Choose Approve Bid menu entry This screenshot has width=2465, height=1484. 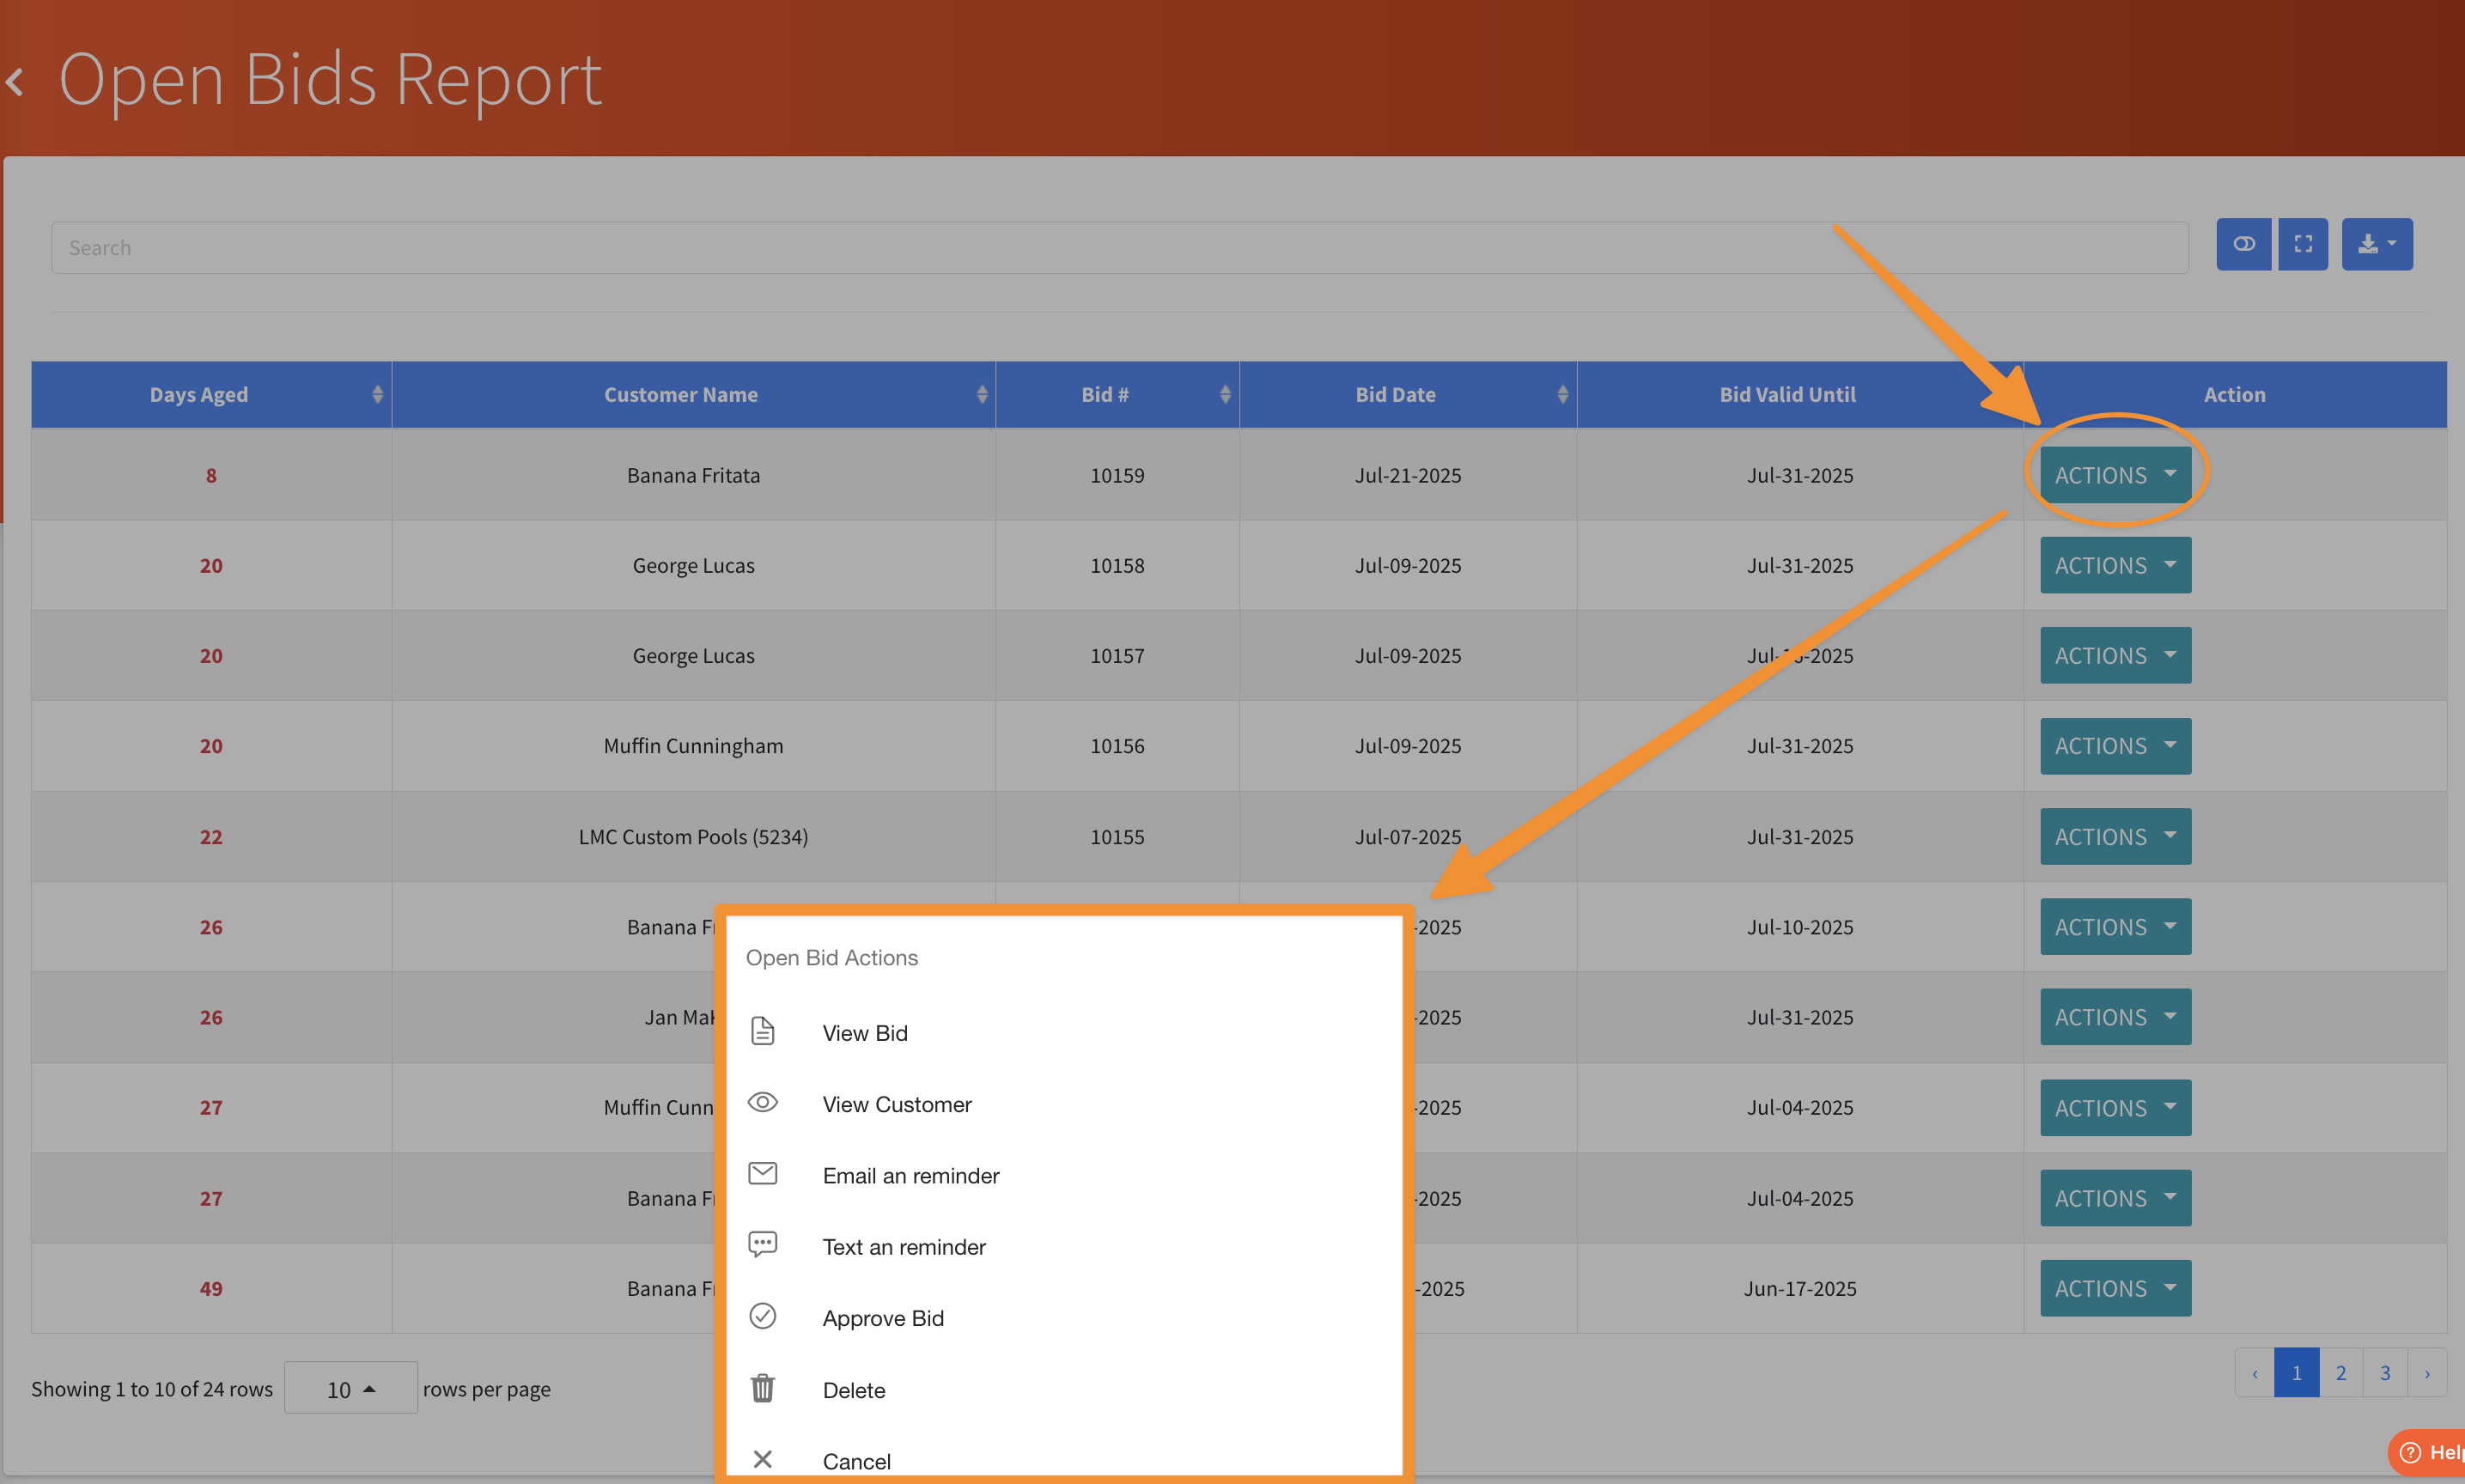pyautogui.click(x=882, y=1318)
